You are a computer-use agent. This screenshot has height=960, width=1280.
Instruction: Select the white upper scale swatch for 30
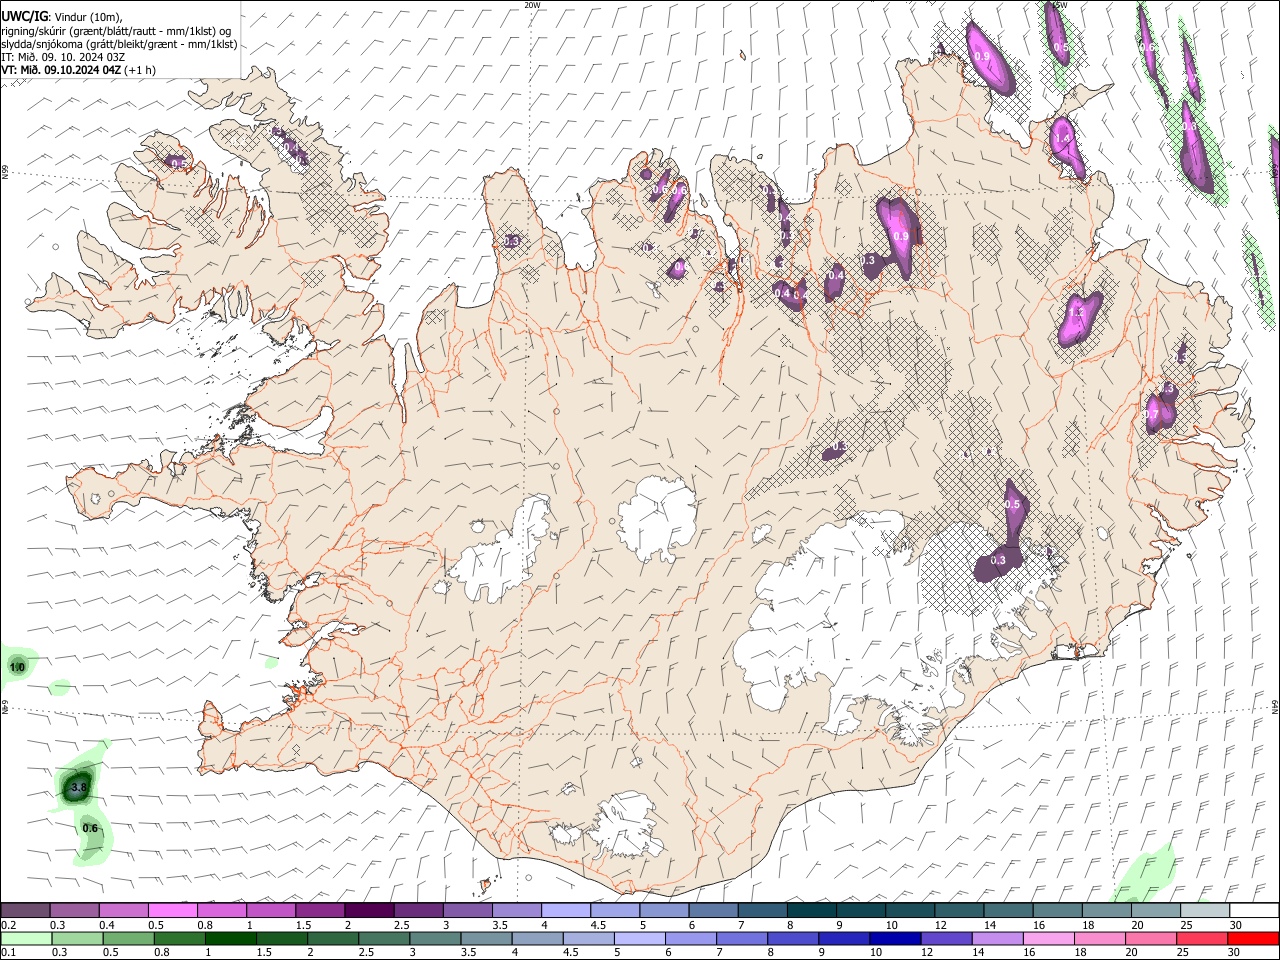point(1254,911)
